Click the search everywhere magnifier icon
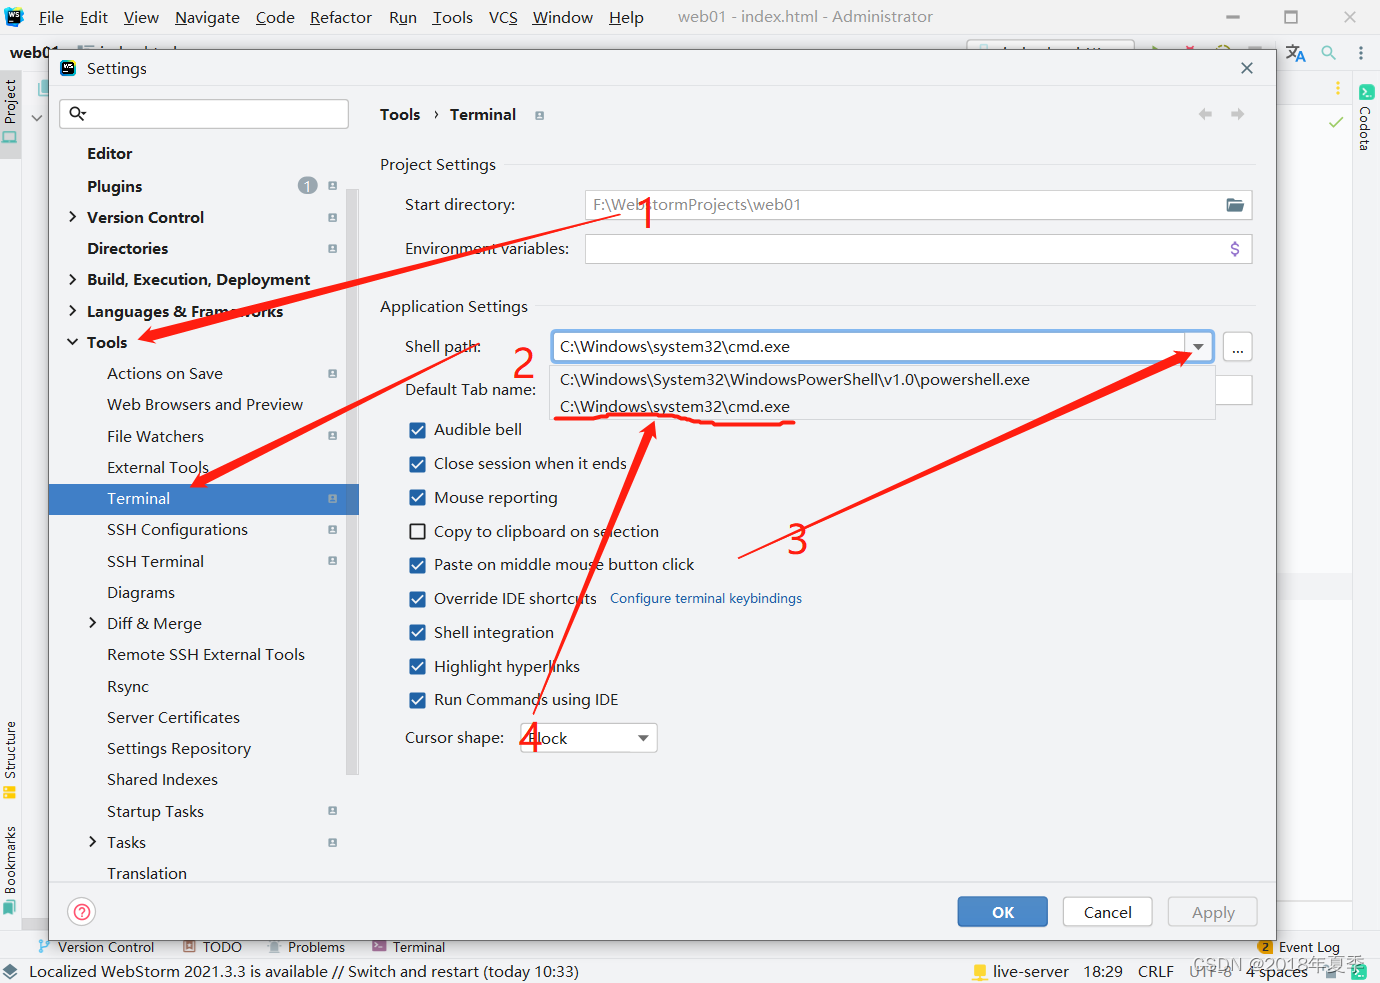Screen dimensions: 1380x983 coord(1329,52)
